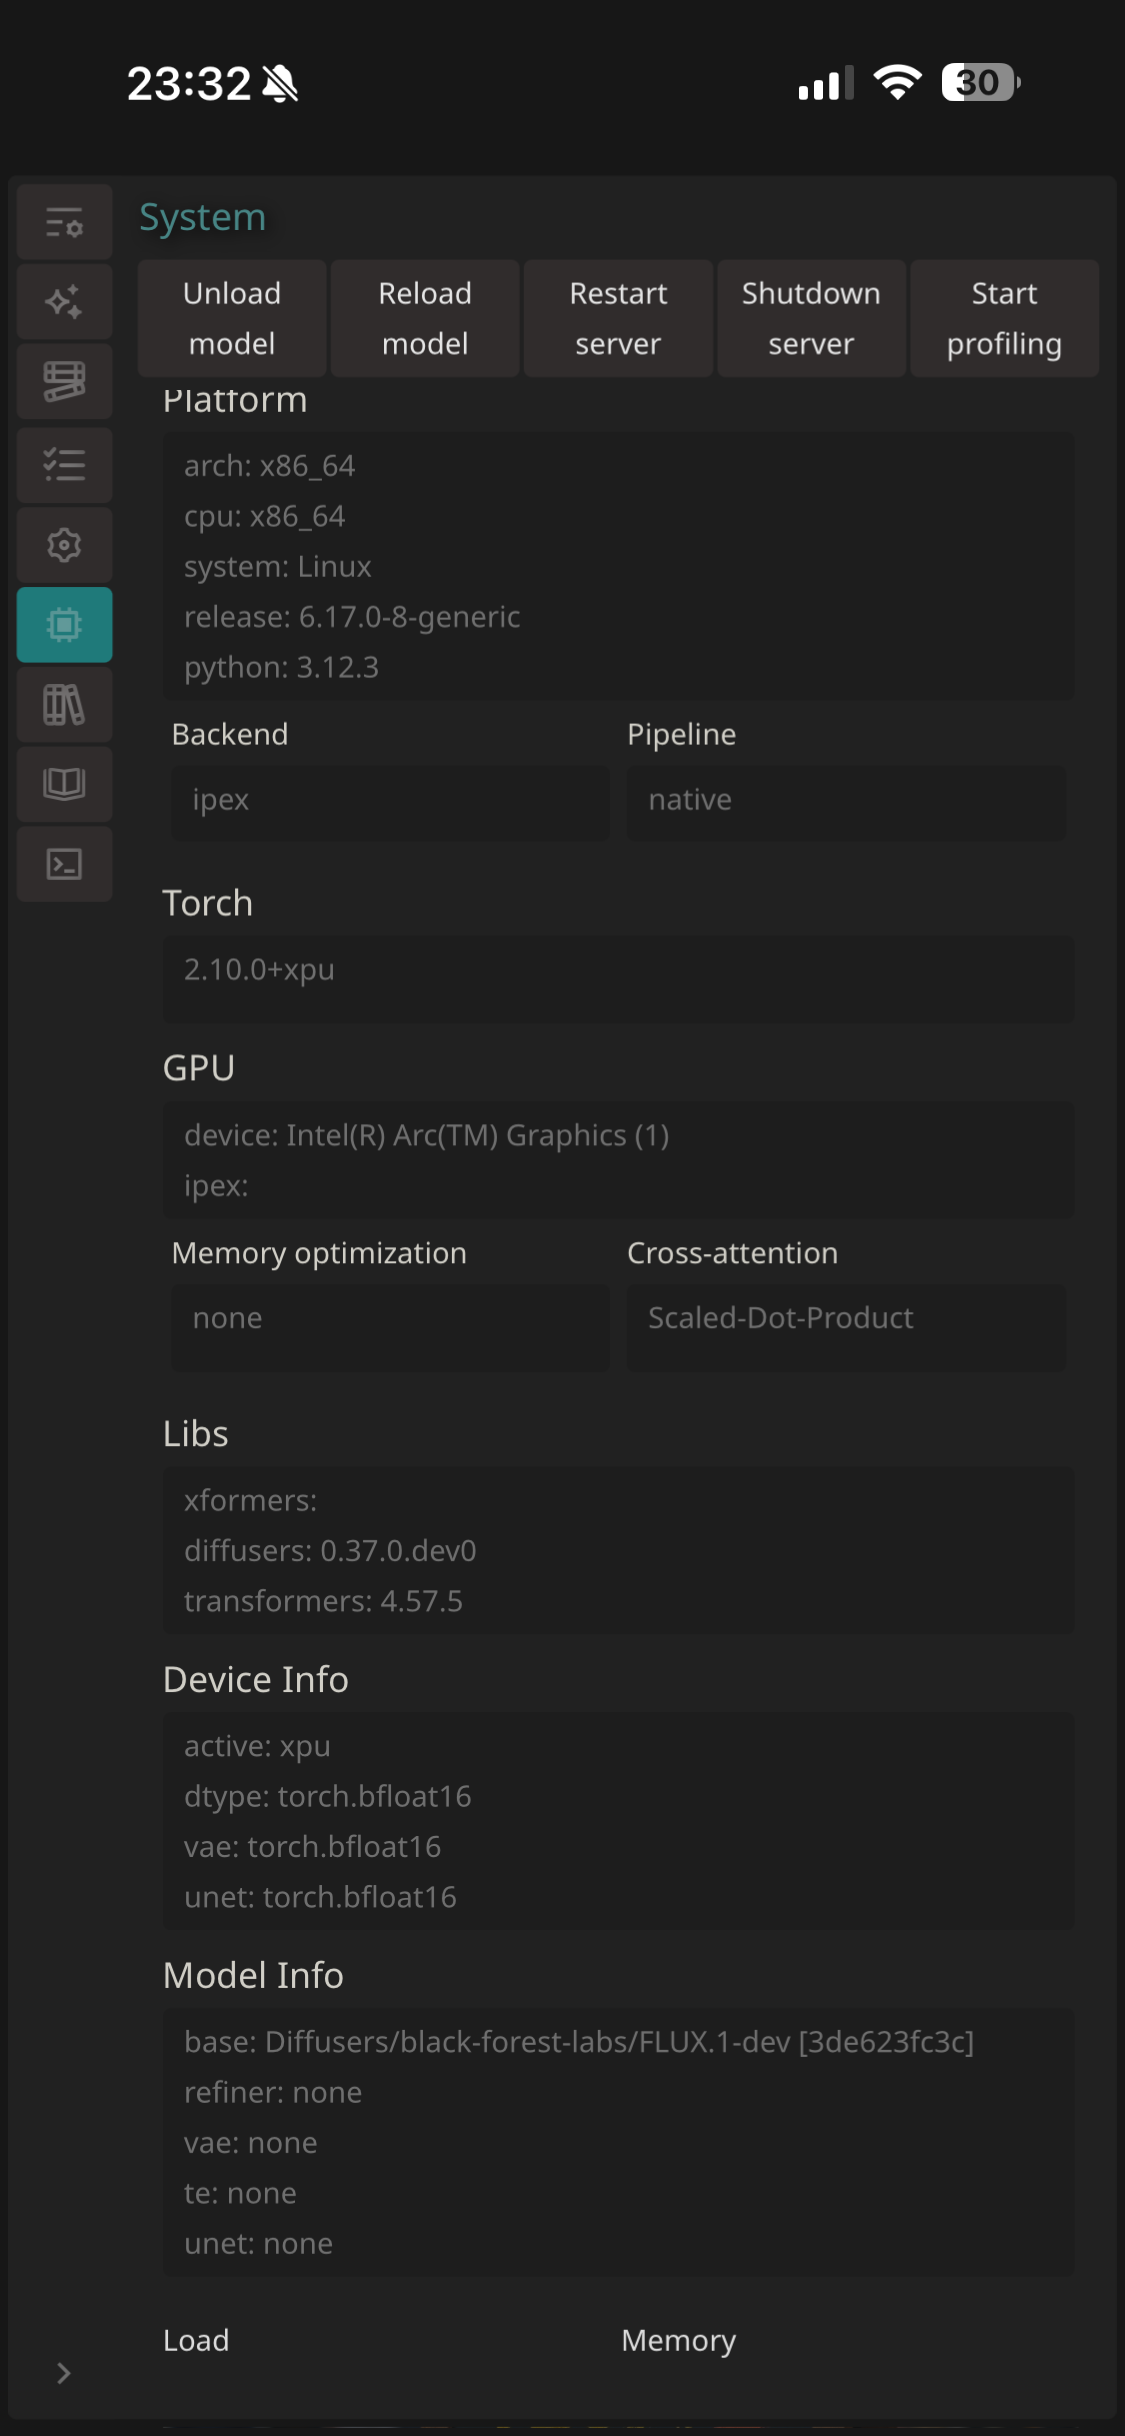Open the upright books library icon
The height and width of the screenshot is (2436, 1125).
tap(64, 705)
